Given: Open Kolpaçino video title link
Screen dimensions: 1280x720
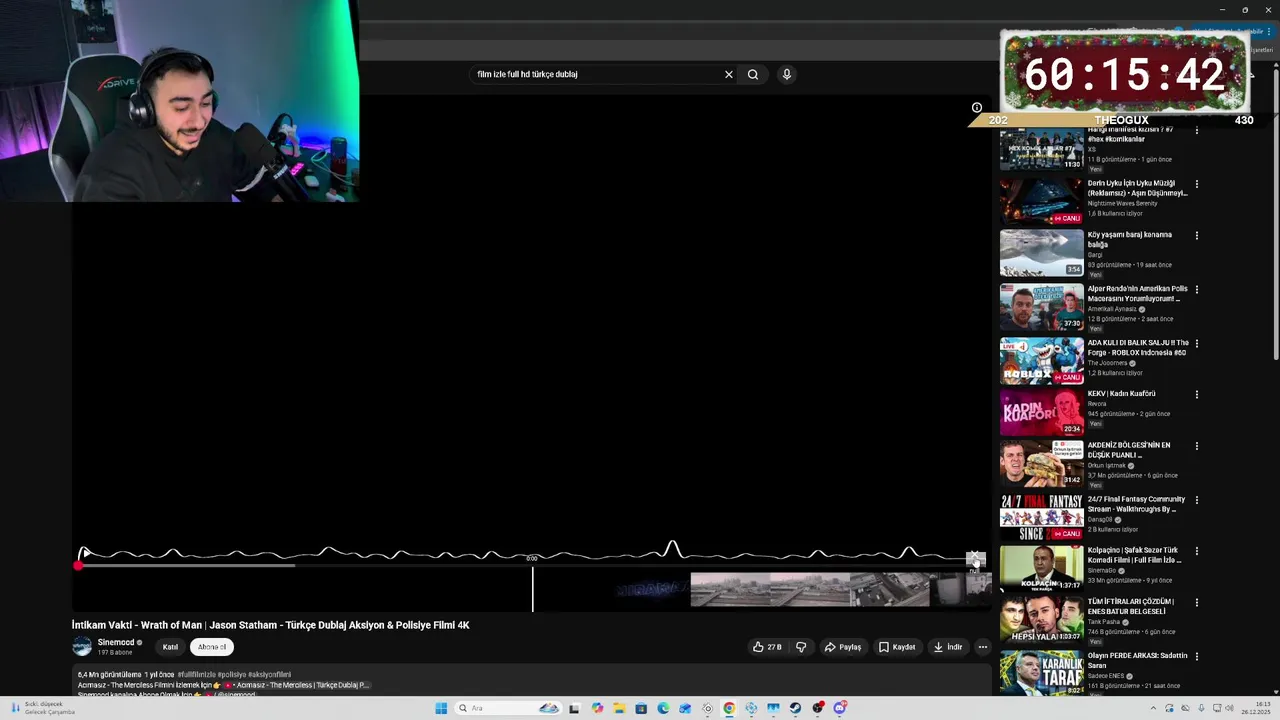Looking at the screenshot, I should click(x=1134, y=554).
